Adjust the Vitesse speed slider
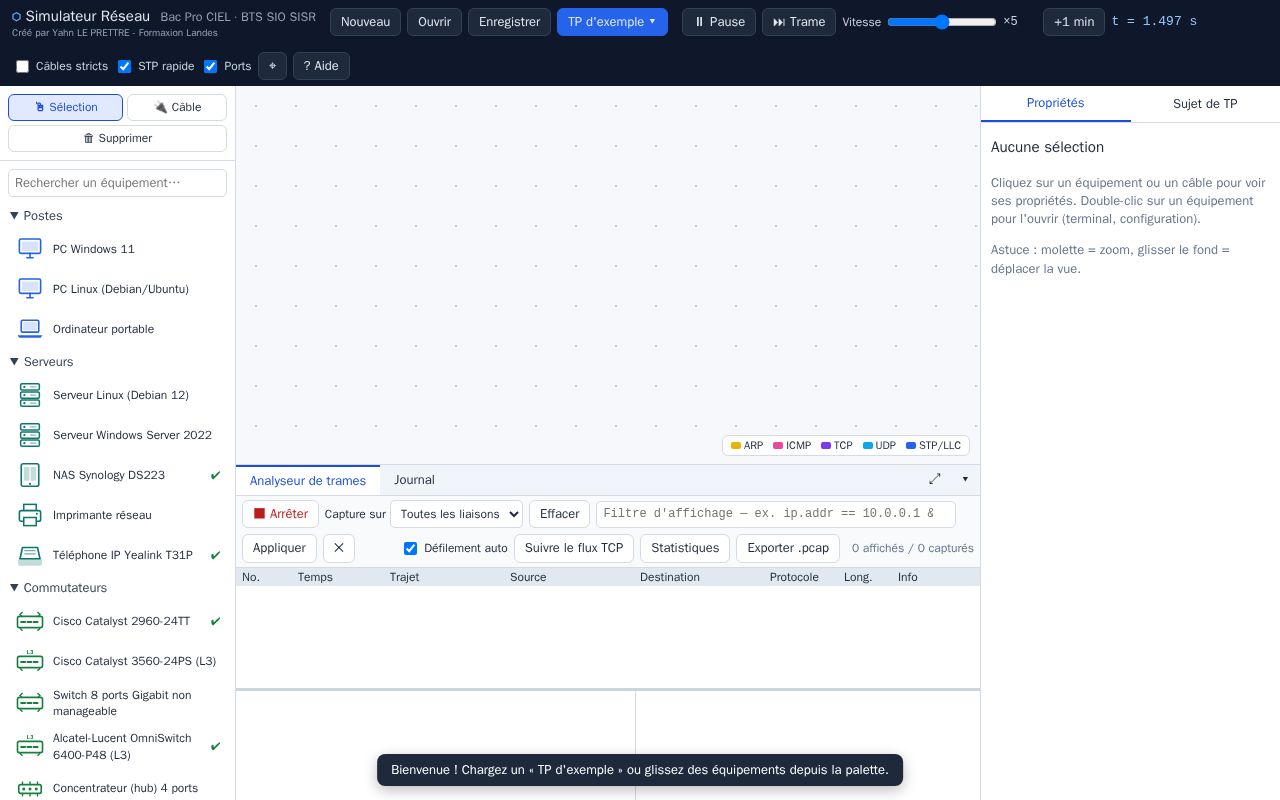1280x800 pixels. coord(942,22)
